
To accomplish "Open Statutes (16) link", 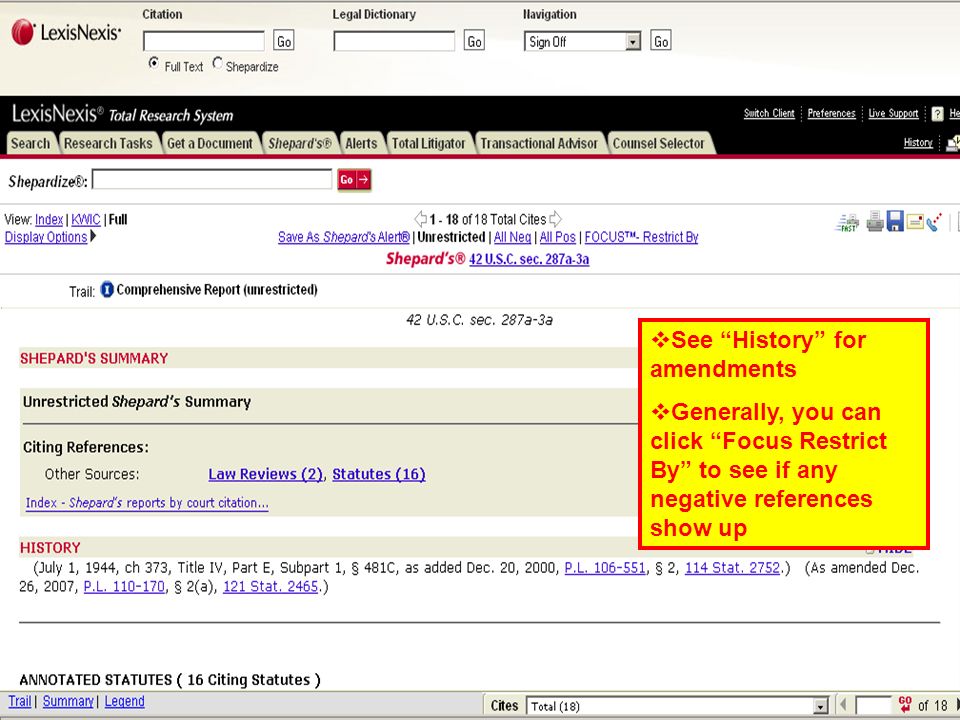I will (x=379, y=474).
